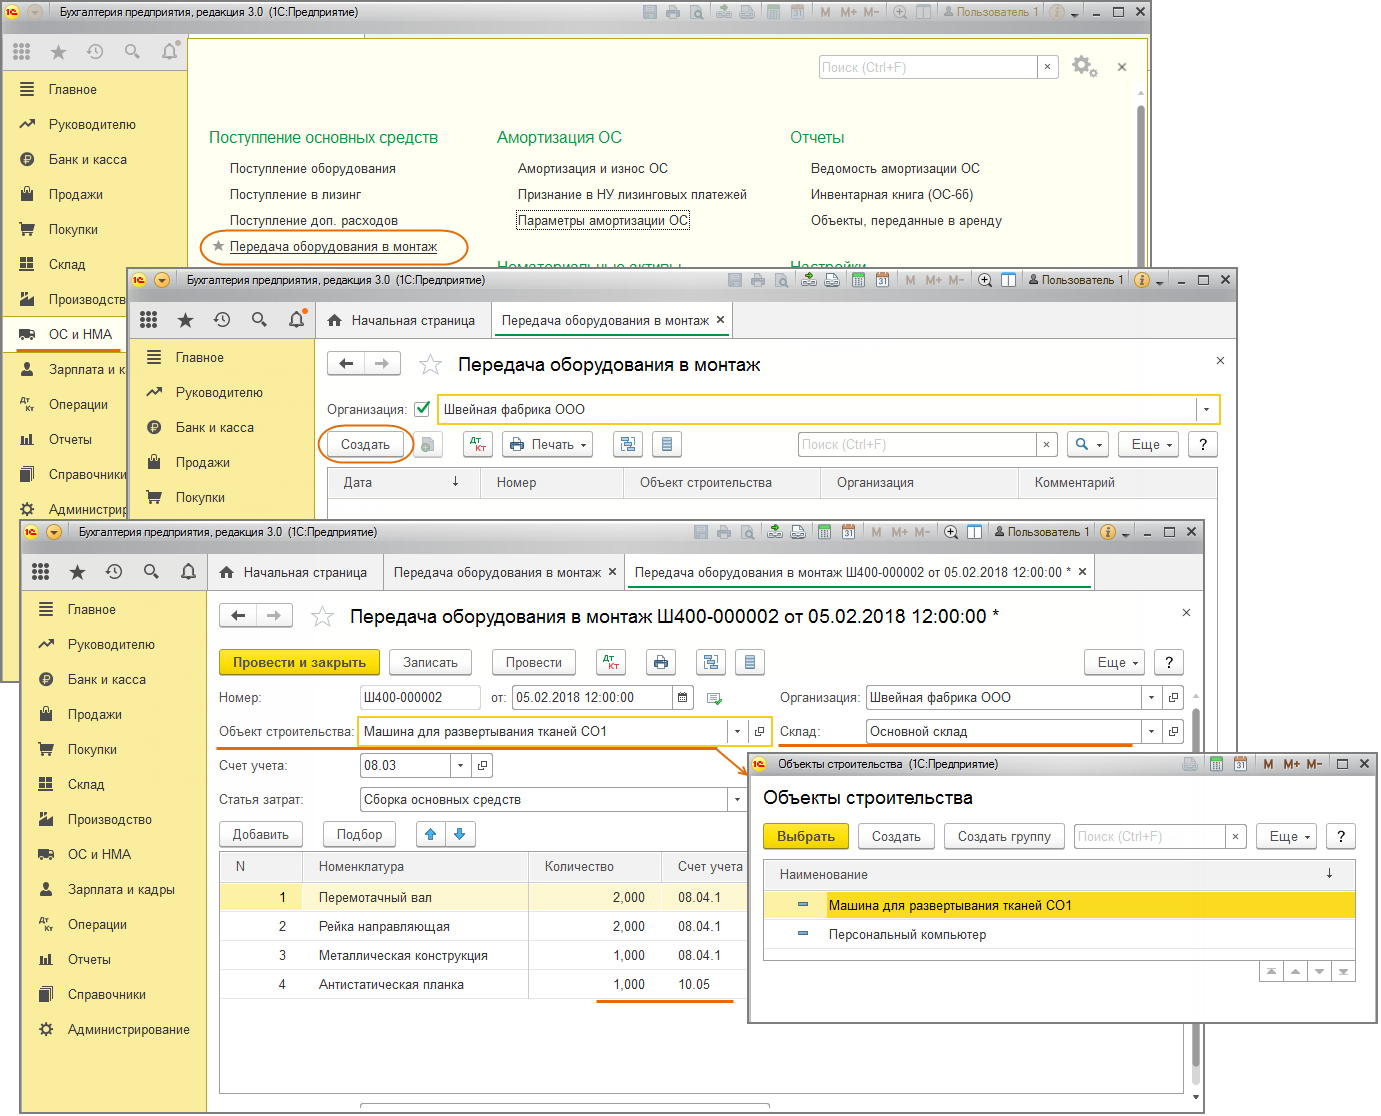Open the Параметры амортизации ОС menu item
Image resolution: width=1381 pixels, height=1116 pixels.
tap(603, 221)
